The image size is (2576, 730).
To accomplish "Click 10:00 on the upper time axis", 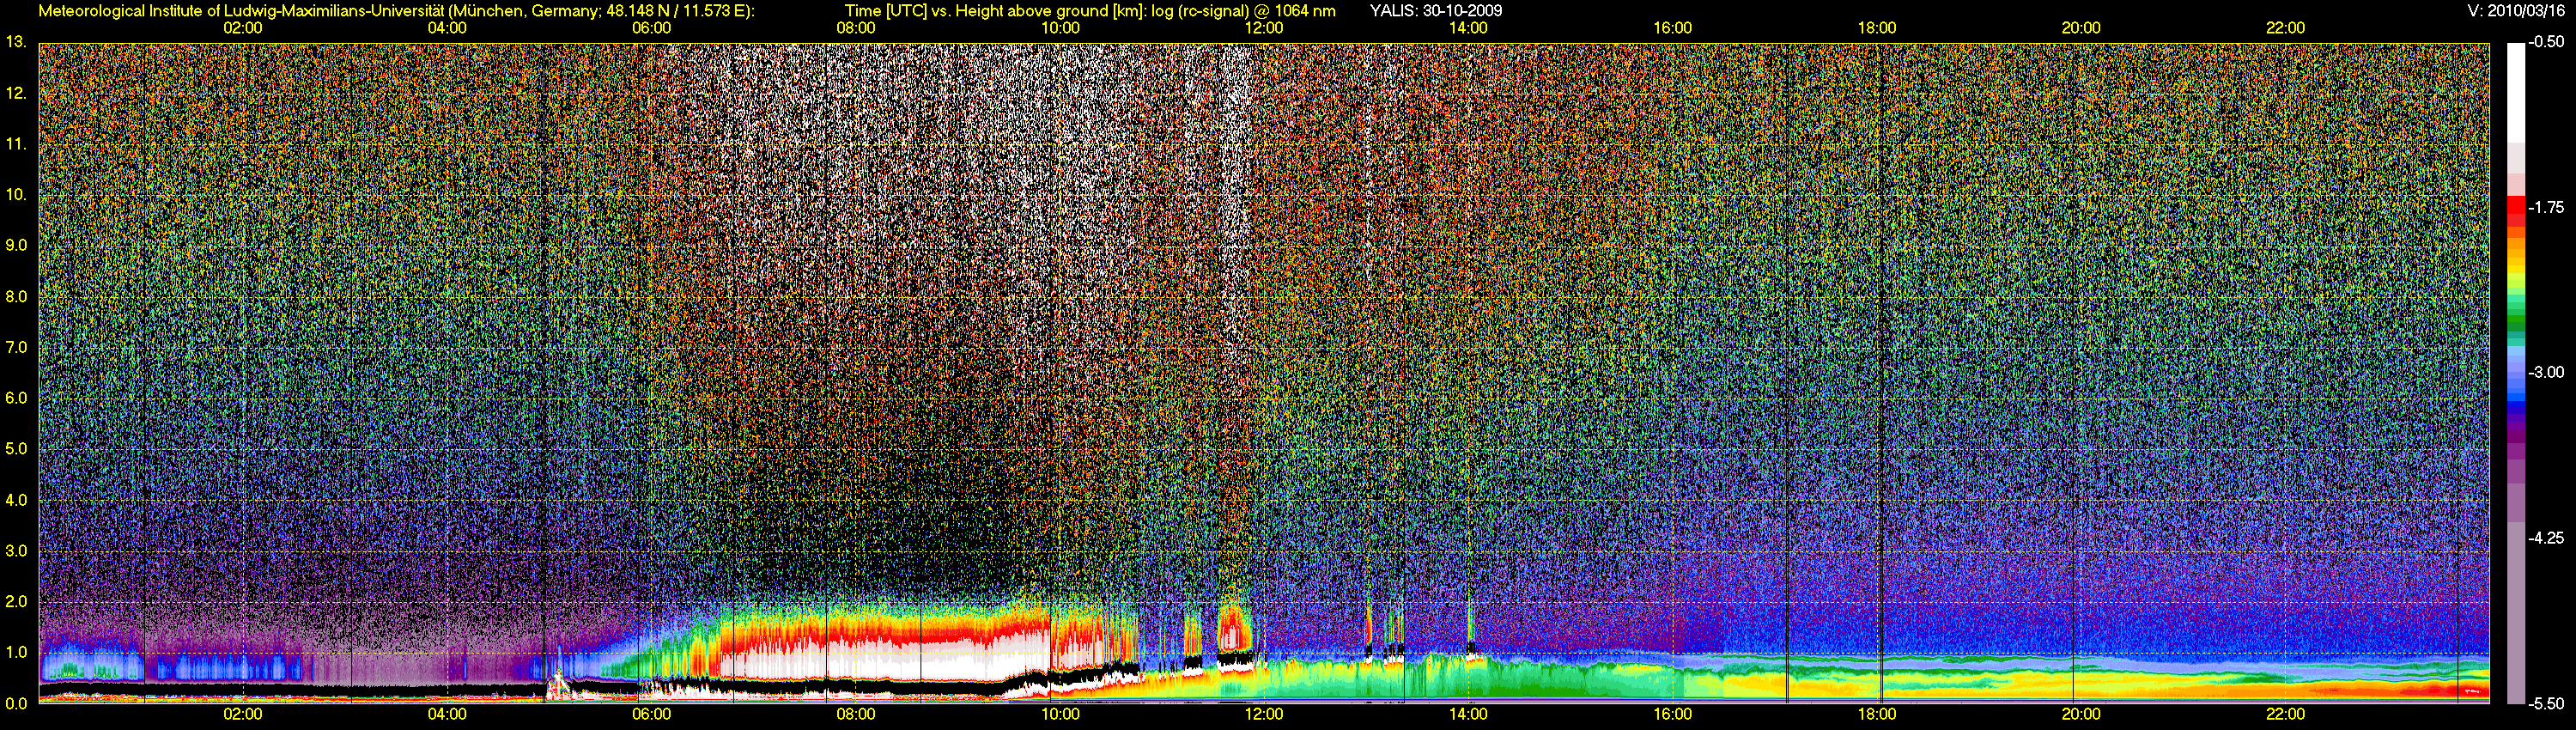I will [x=1060, y=28].
